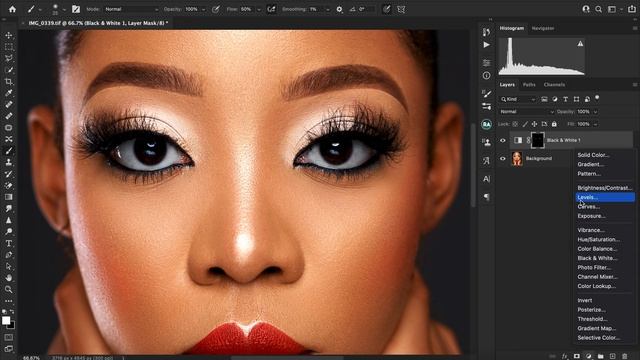Enable airbrush-style build-up next to Flow
Viewport: 640px width, 360px height.
click(271, 9)
